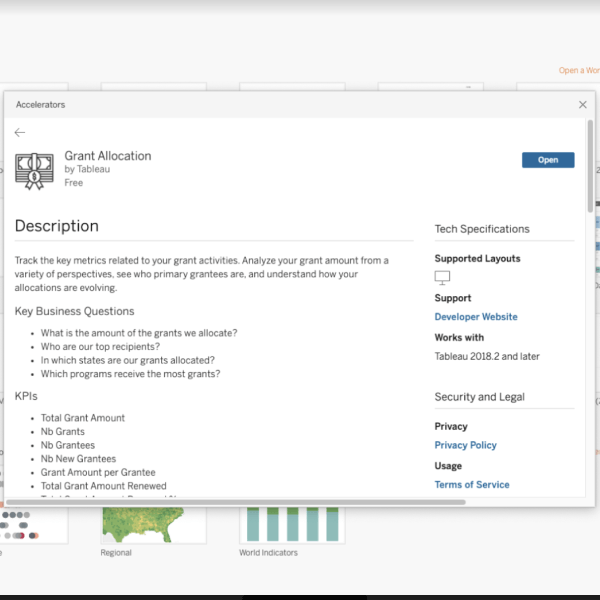
Task: Click the Grant Allocation title
Action: pos(108,156)
